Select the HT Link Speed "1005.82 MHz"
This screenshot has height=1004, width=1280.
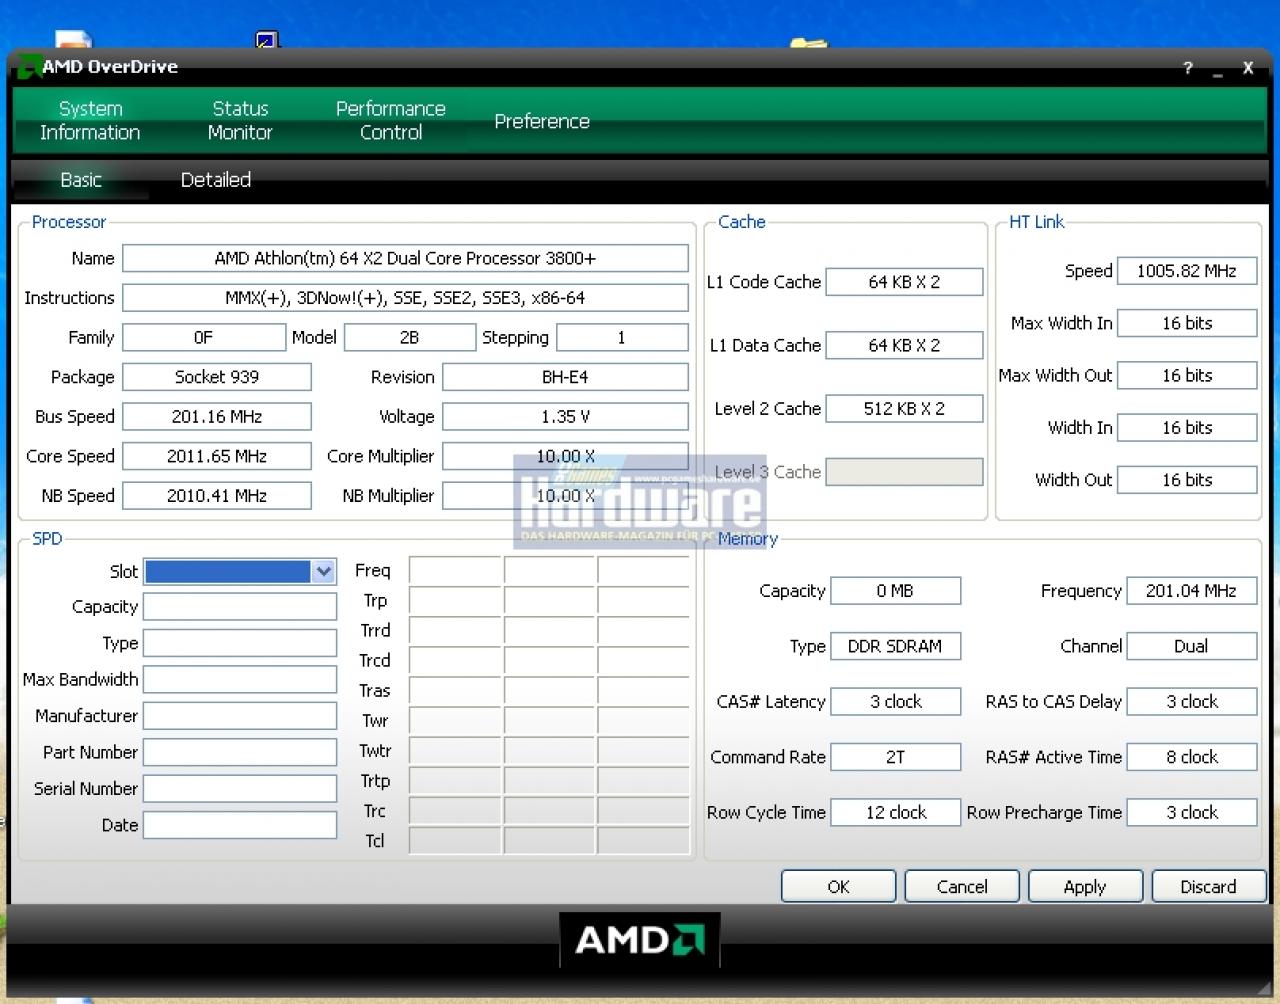(1187, 271)
